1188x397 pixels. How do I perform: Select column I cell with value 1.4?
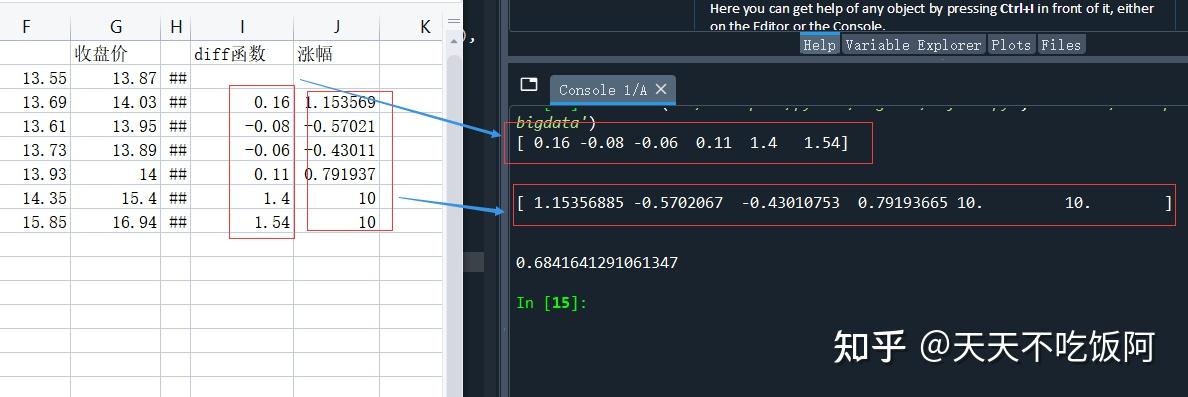pos(242,198)
